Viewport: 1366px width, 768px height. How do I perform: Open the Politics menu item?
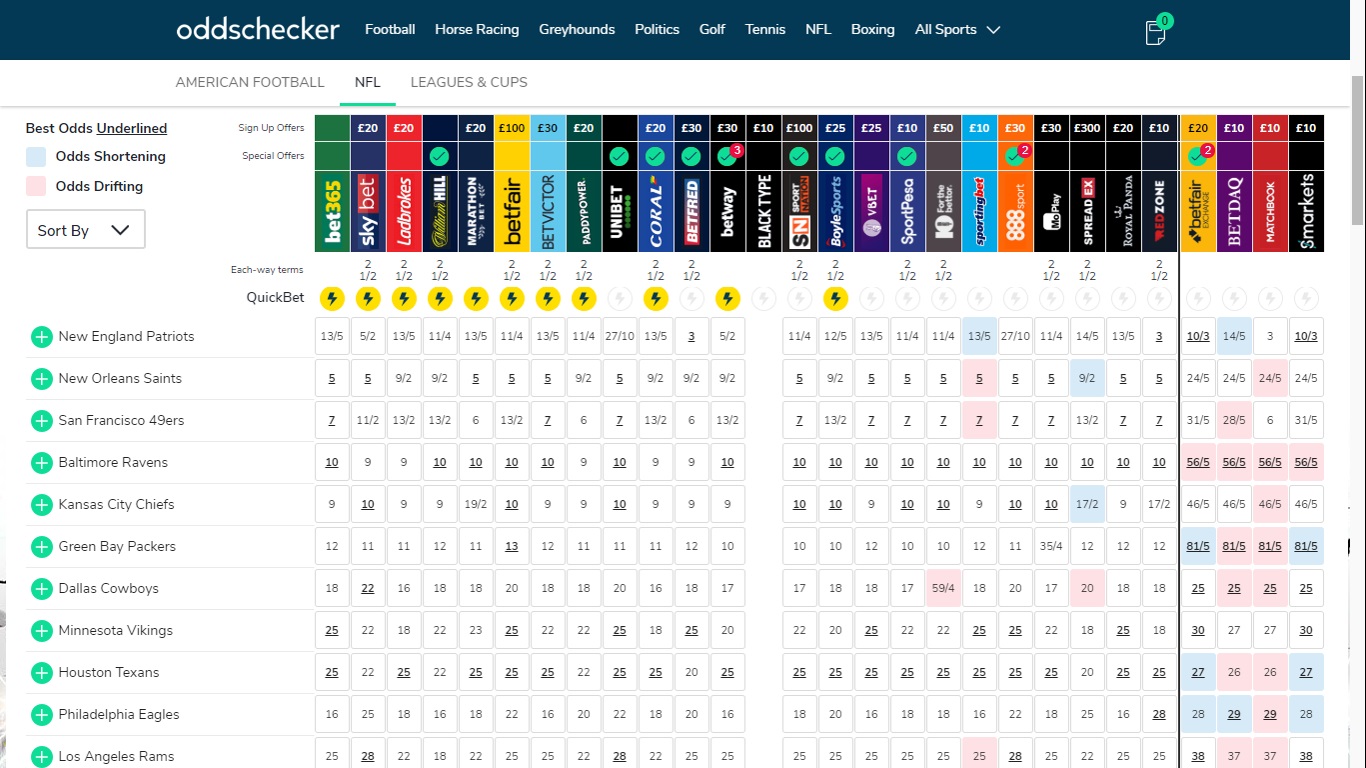[657, 29]
